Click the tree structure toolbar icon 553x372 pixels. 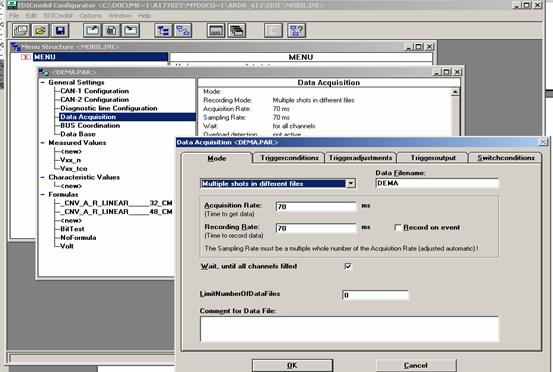click(x=163, y=31)
